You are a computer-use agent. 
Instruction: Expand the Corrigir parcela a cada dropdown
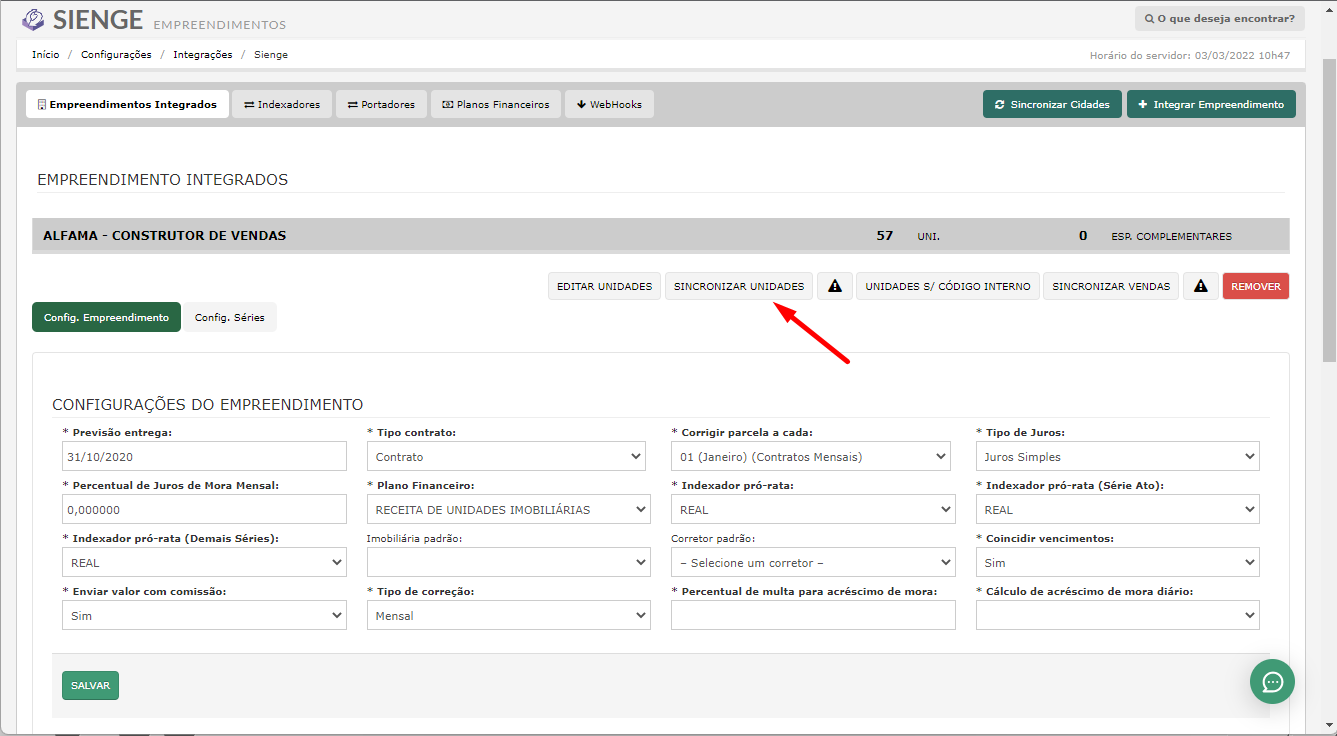tap(813, 456)
